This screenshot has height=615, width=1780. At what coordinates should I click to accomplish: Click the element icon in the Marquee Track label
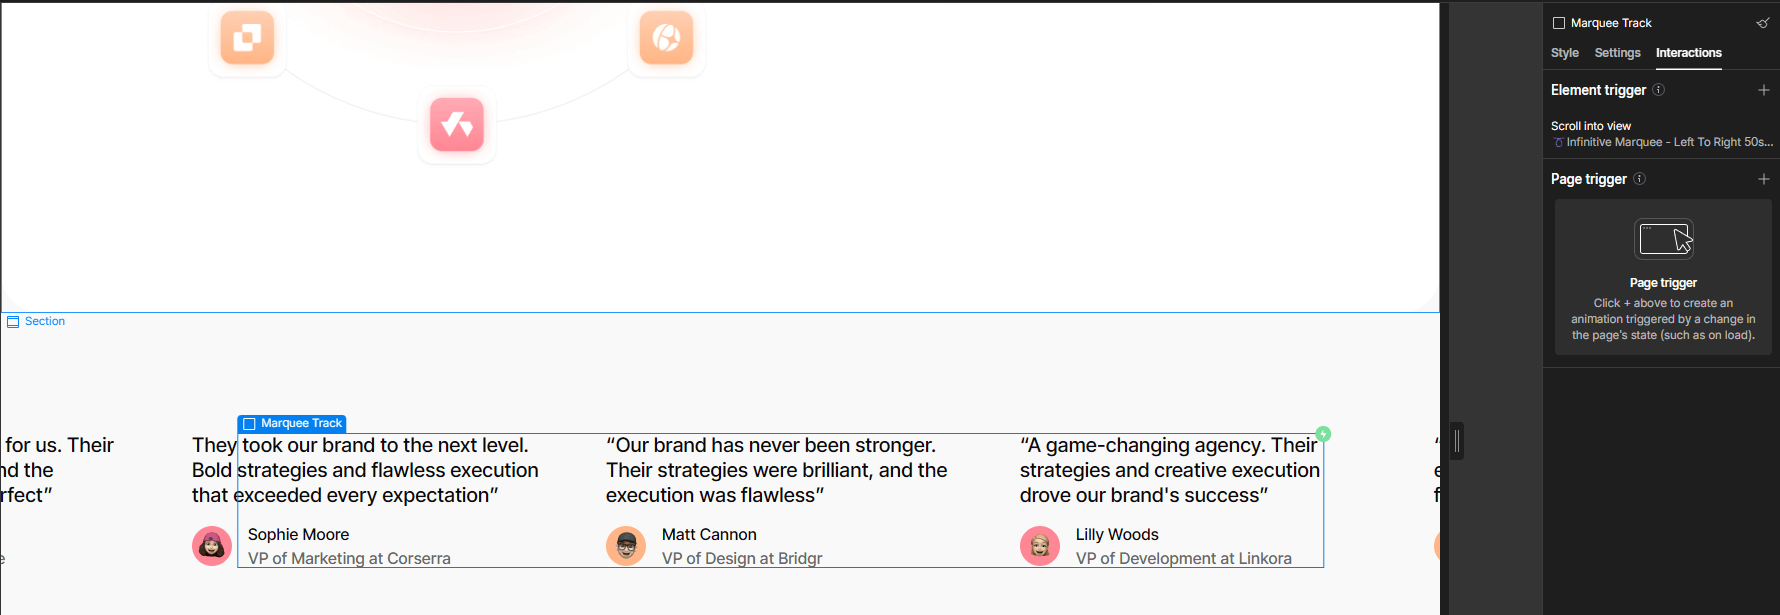click(250, 423)
